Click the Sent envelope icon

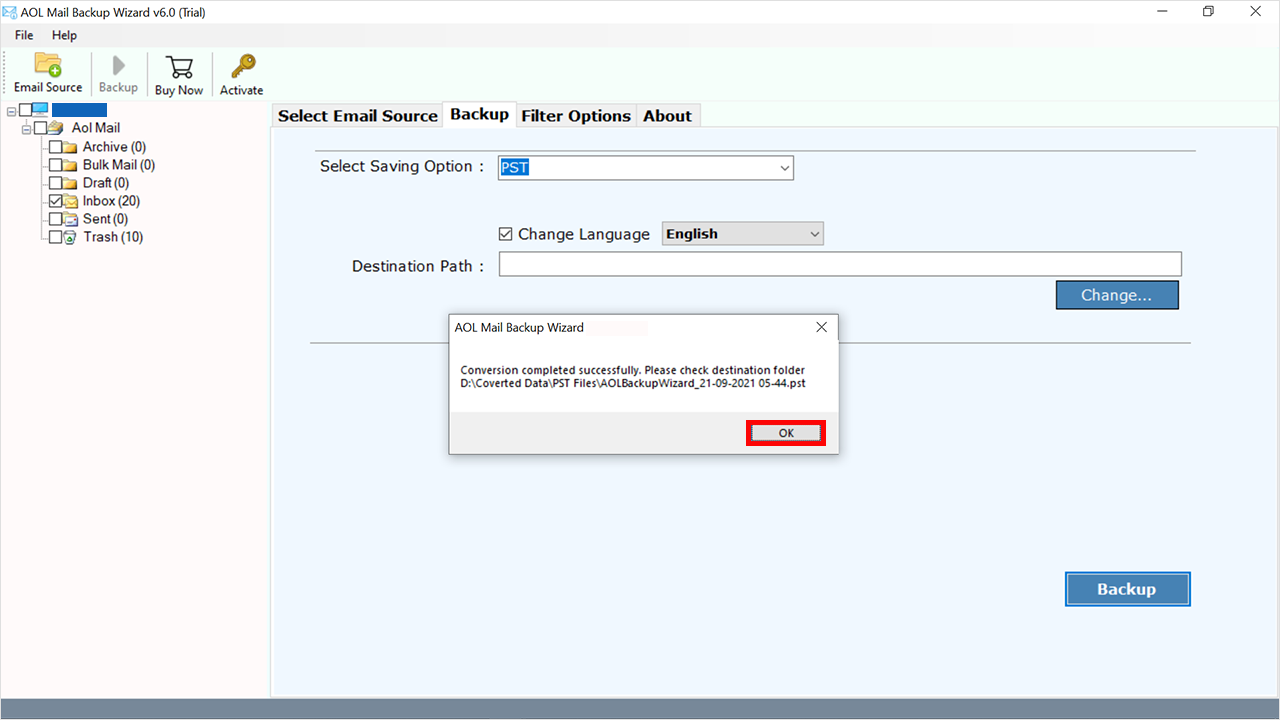pyautogui.click(x=70, y=219)
